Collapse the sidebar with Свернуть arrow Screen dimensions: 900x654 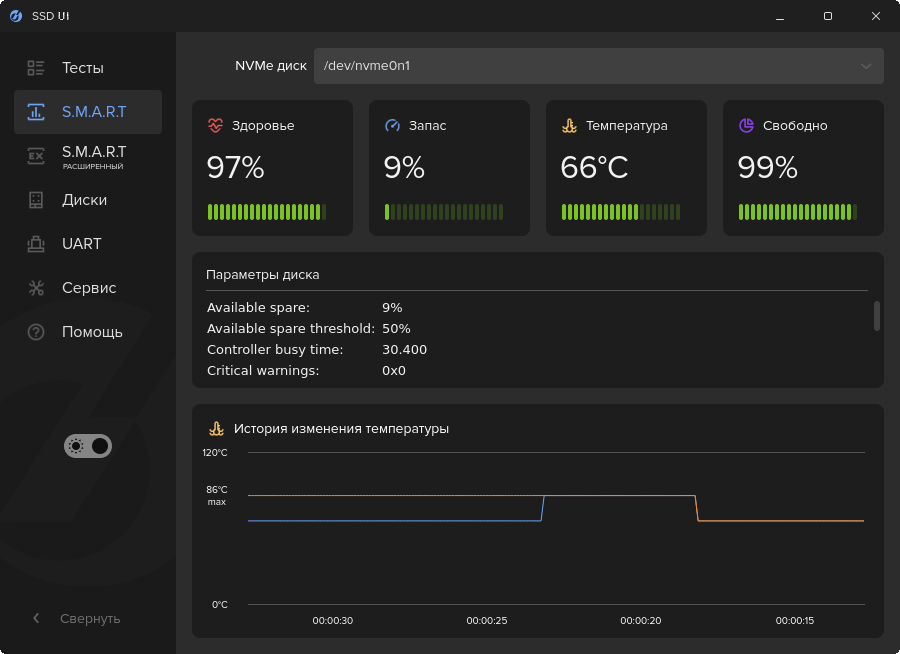coord(36,618)
